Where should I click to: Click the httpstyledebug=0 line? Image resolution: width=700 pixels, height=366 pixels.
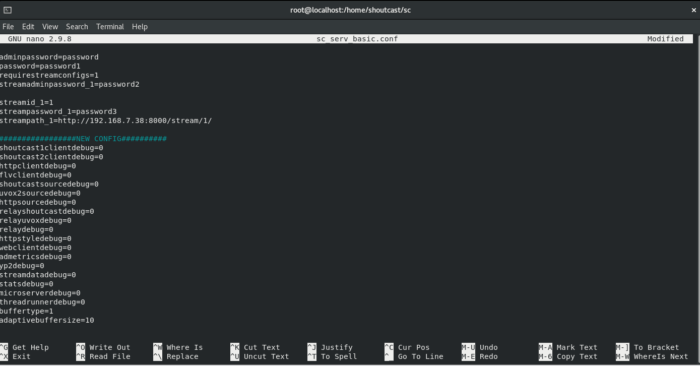36,239
